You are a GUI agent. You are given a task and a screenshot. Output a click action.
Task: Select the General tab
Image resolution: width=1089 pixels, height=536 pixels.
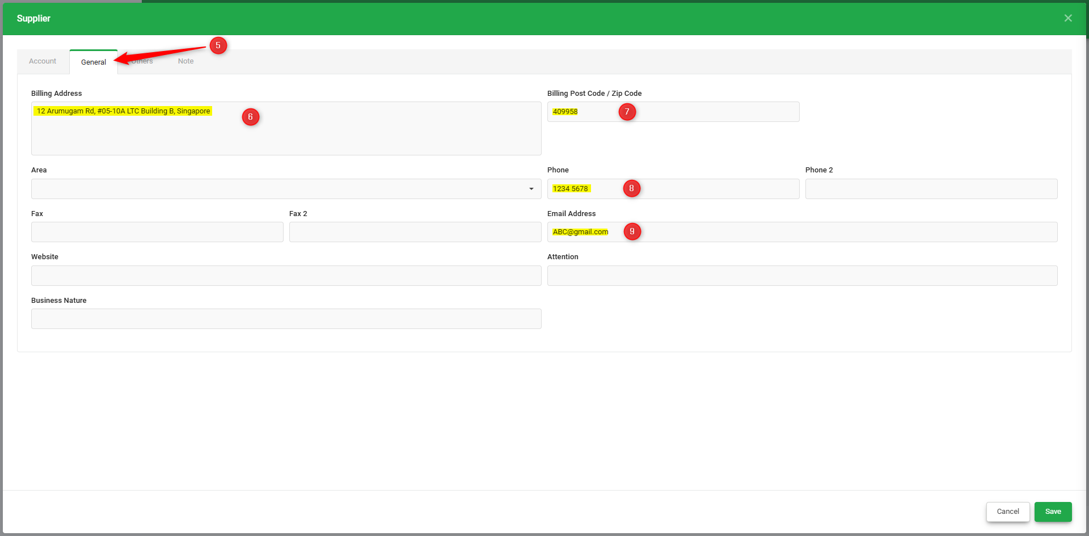[x=94, y=62]
